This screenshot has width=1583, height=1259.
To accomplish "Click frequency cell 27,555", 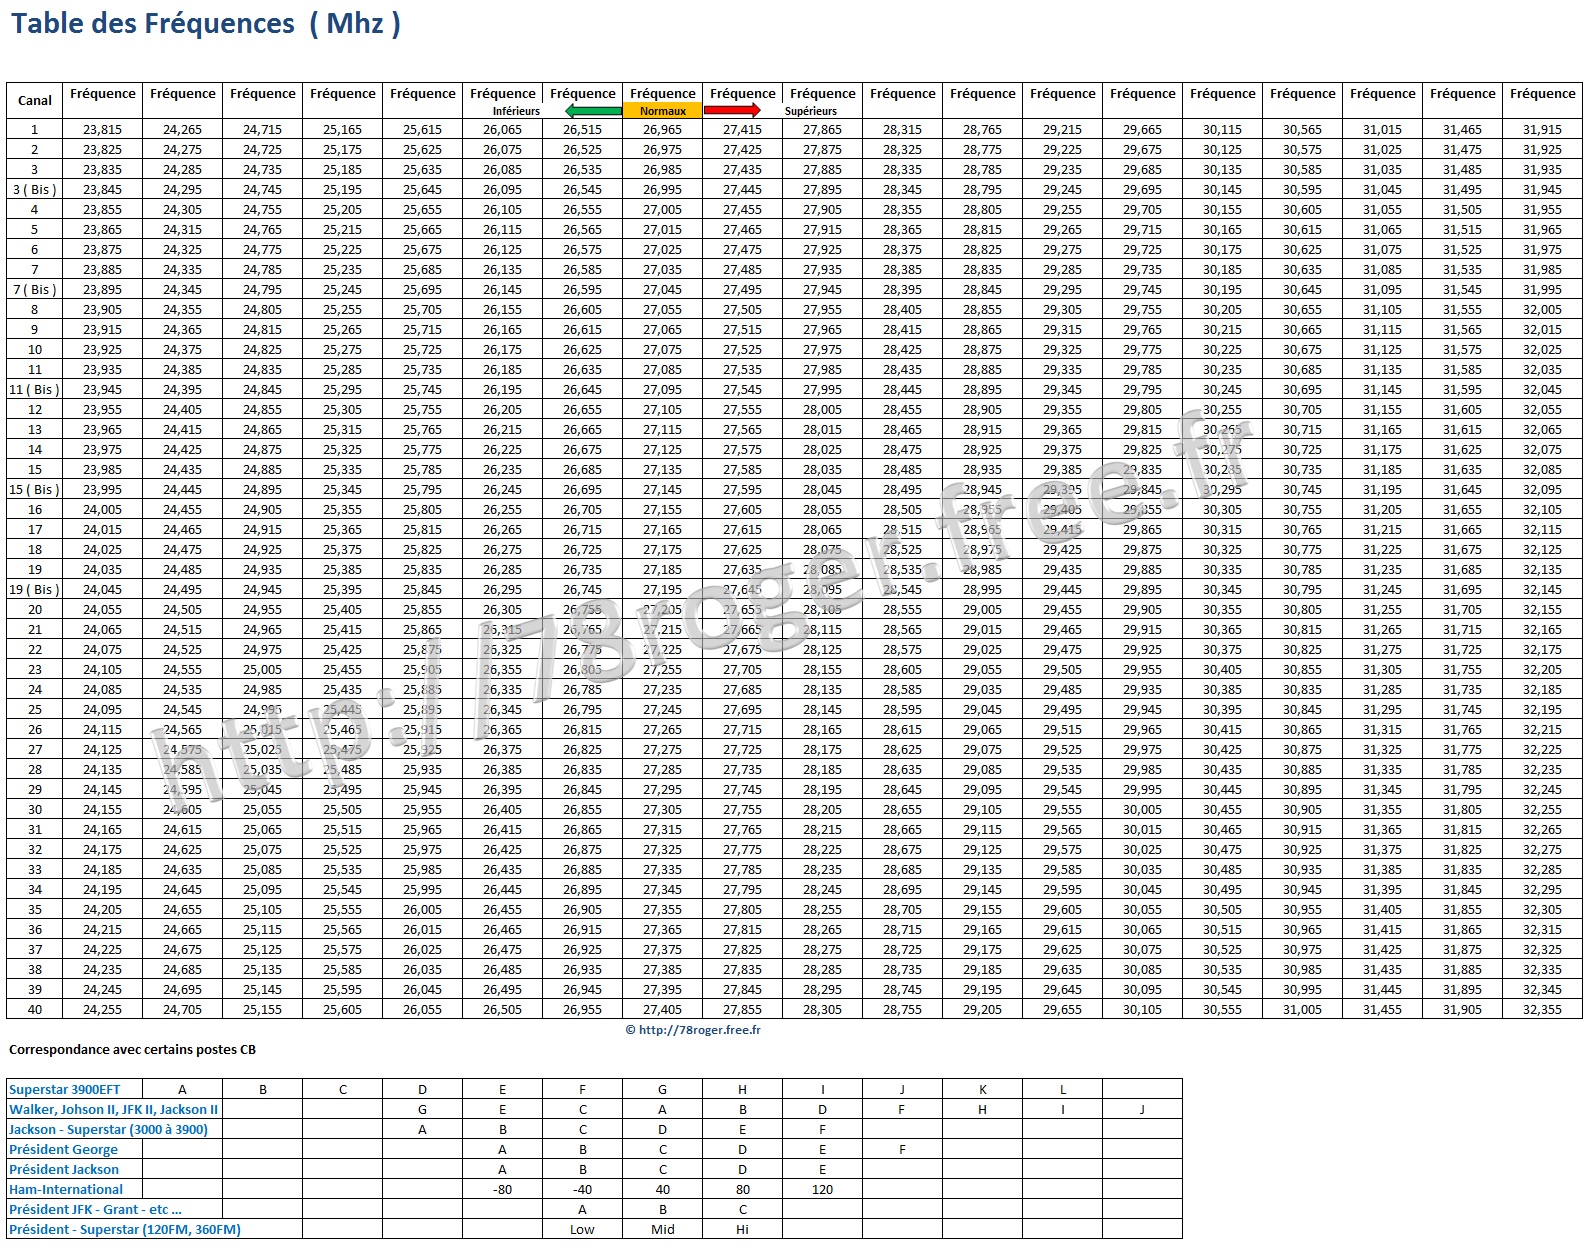I will 743,410.
